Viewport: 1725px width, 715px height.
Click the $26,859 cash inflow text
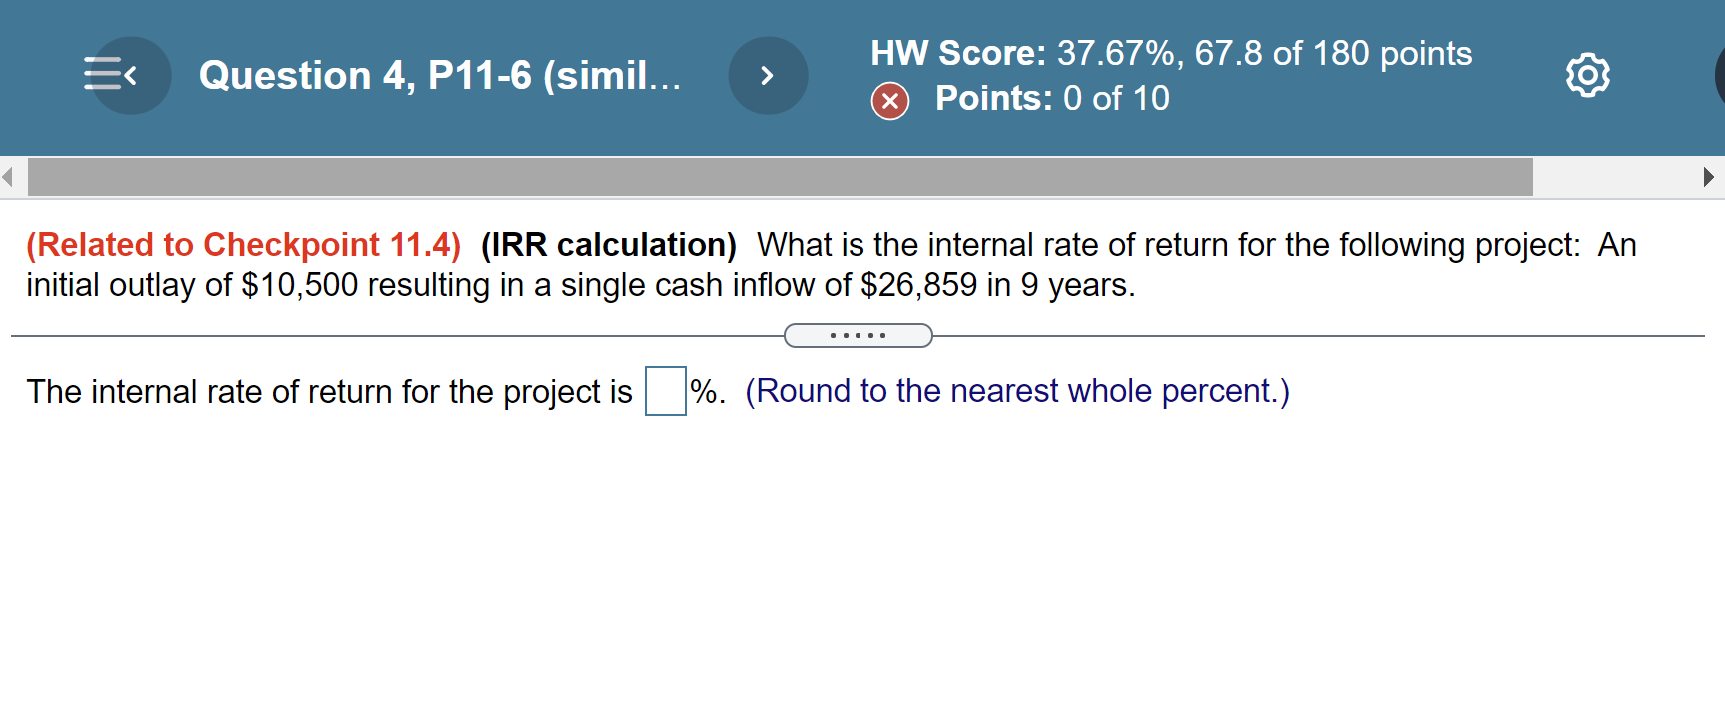click(919, 285)
